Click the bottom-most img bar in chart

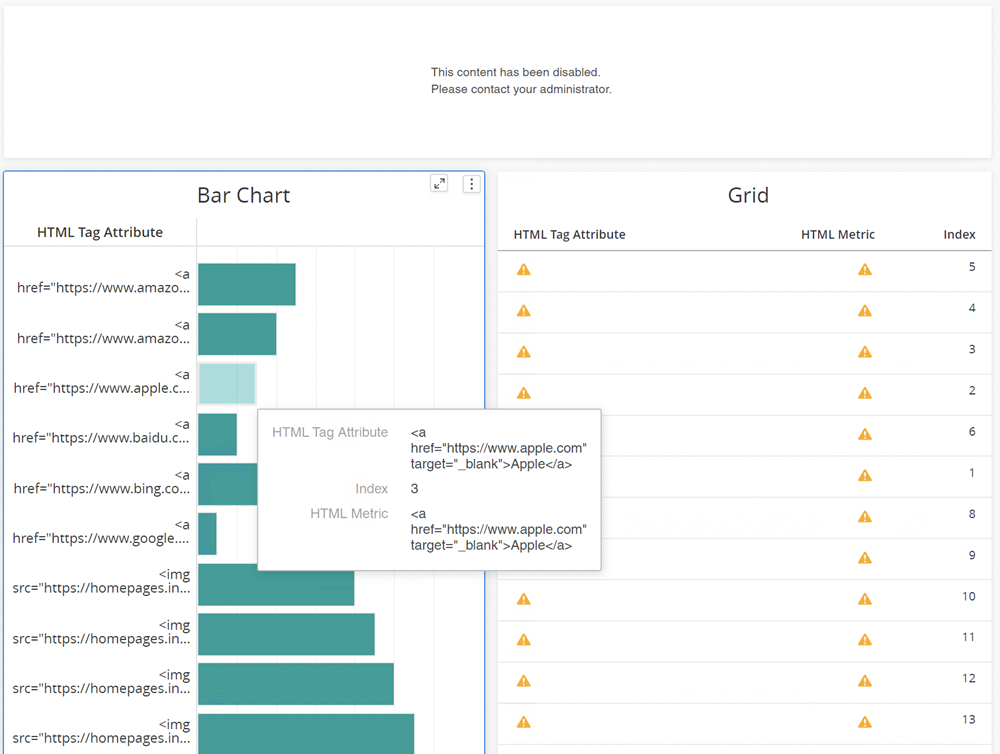click(305, 733)
